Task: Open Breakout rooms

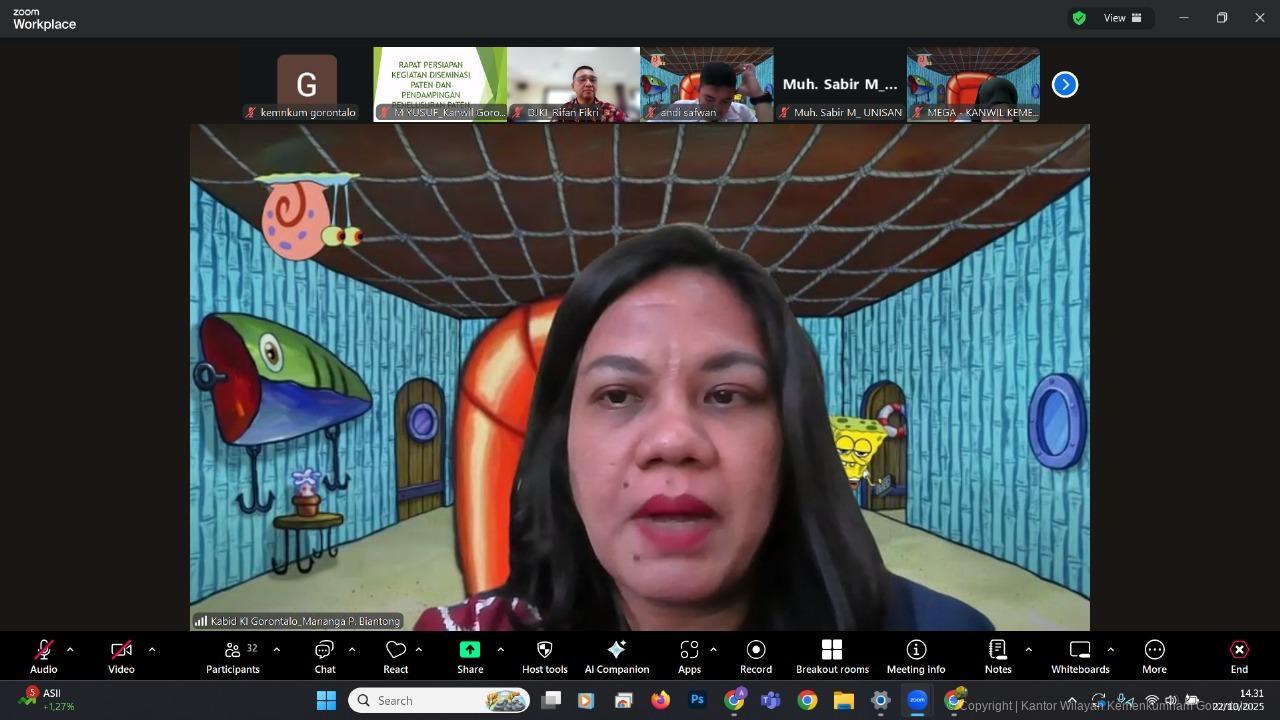Action: (832, 656)
